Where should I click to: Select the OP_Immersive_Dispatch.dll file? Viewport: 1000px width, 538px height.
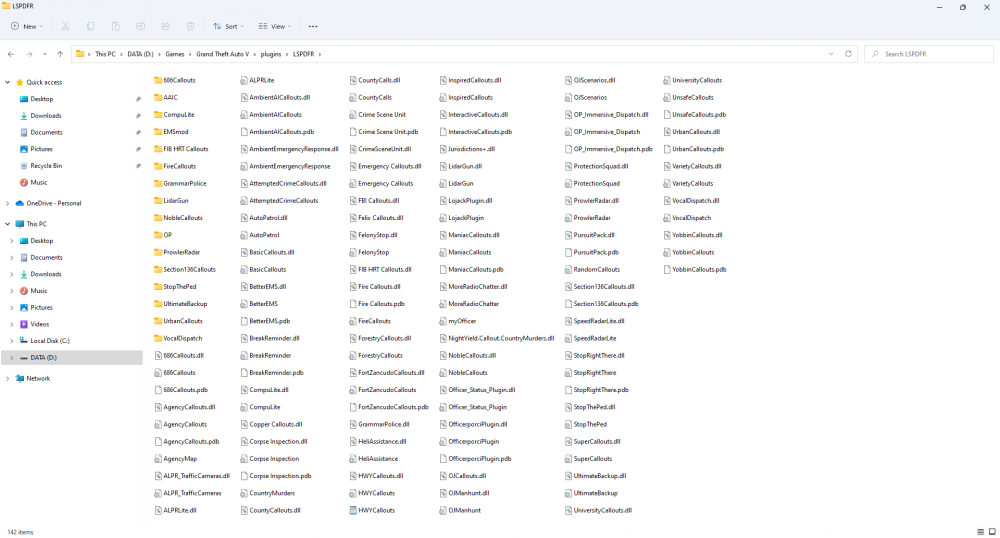tap(607, 115)
